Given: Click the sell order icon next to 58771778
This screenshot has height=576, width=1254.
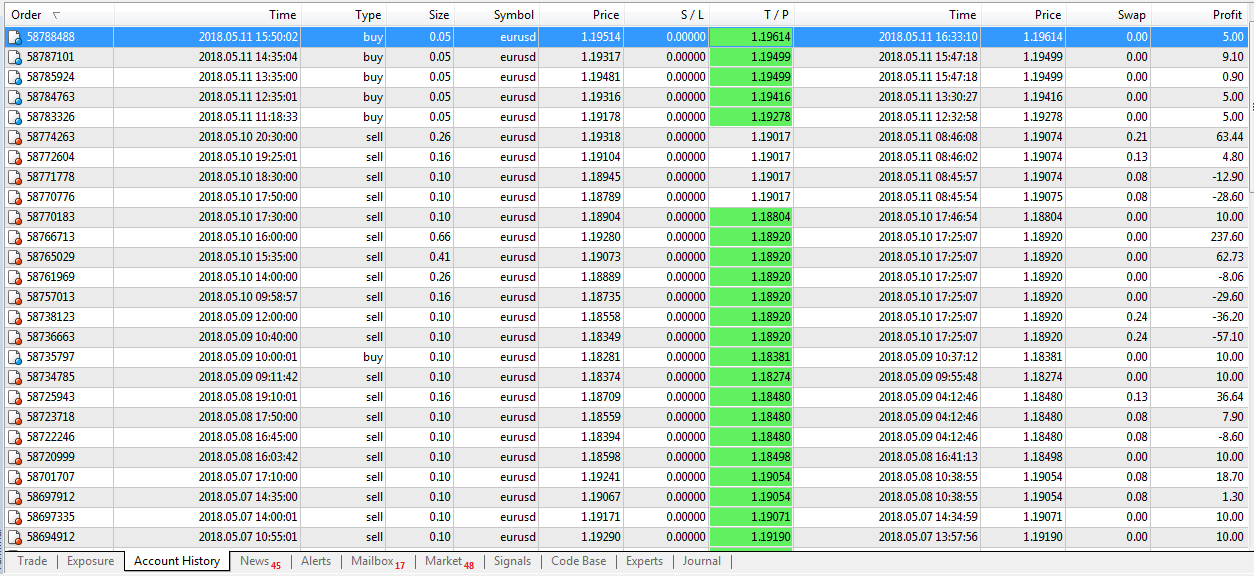Looking at the screenshot, I should click(15, 177).
